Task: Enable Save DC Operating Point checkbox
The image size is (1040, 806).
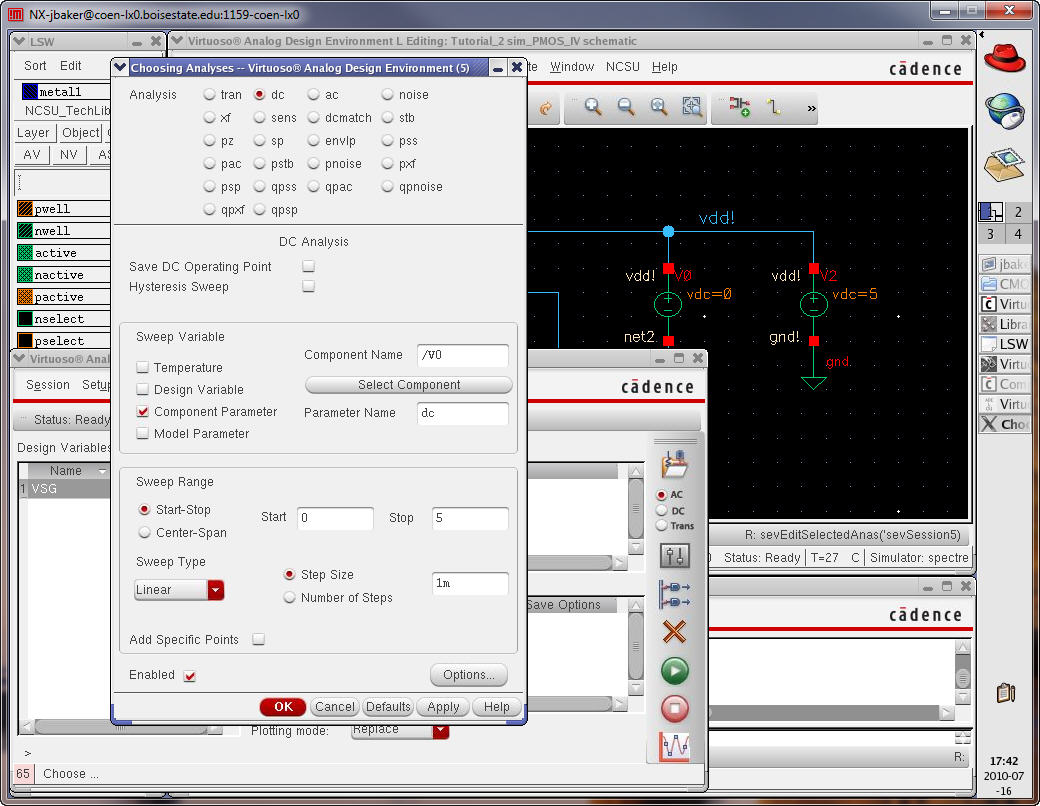Action: tap(309, 267)
